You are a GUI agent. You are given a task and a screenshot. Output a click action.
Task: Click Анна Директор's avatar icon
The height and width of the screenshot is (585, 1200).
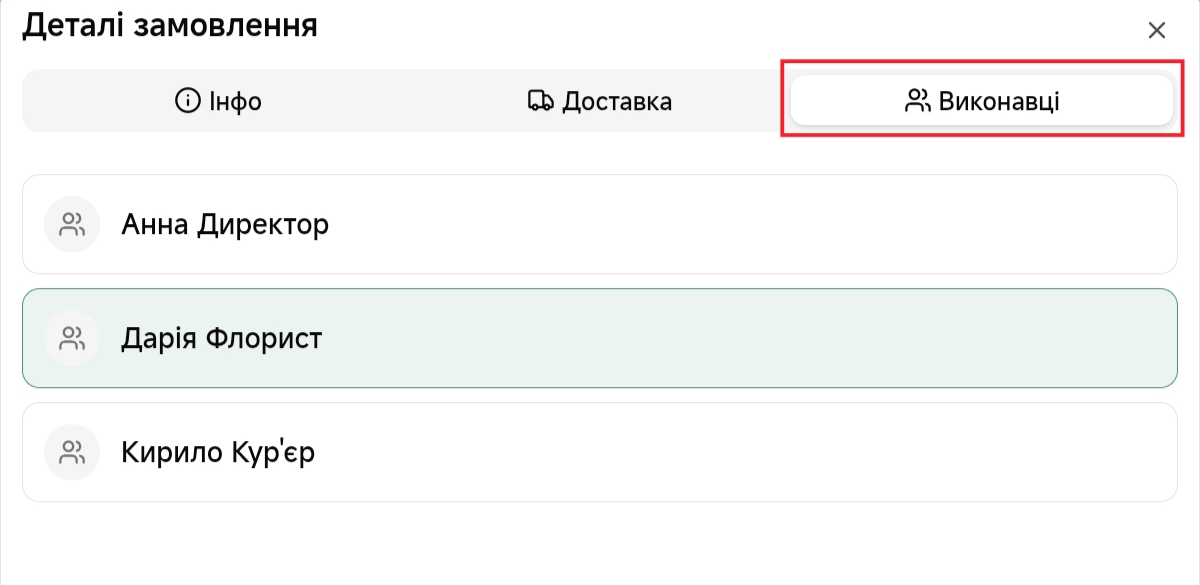click(x=72, y=224)
